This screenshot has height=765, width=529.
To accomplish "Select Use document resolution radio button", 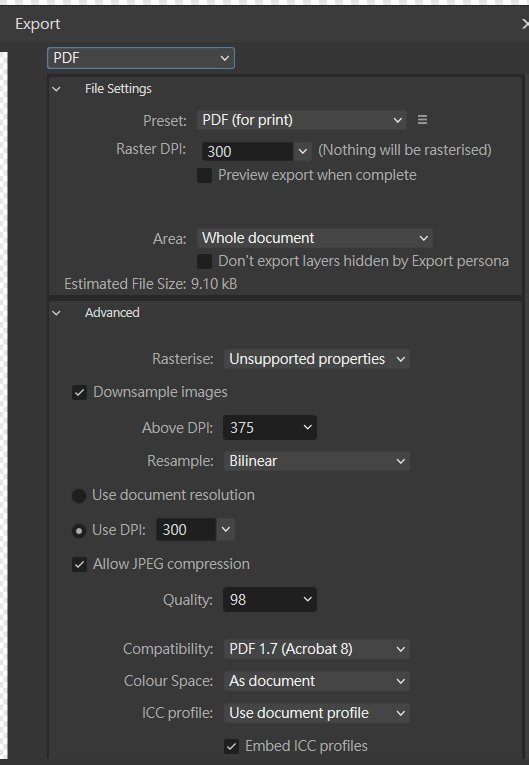I will [79, 496].
